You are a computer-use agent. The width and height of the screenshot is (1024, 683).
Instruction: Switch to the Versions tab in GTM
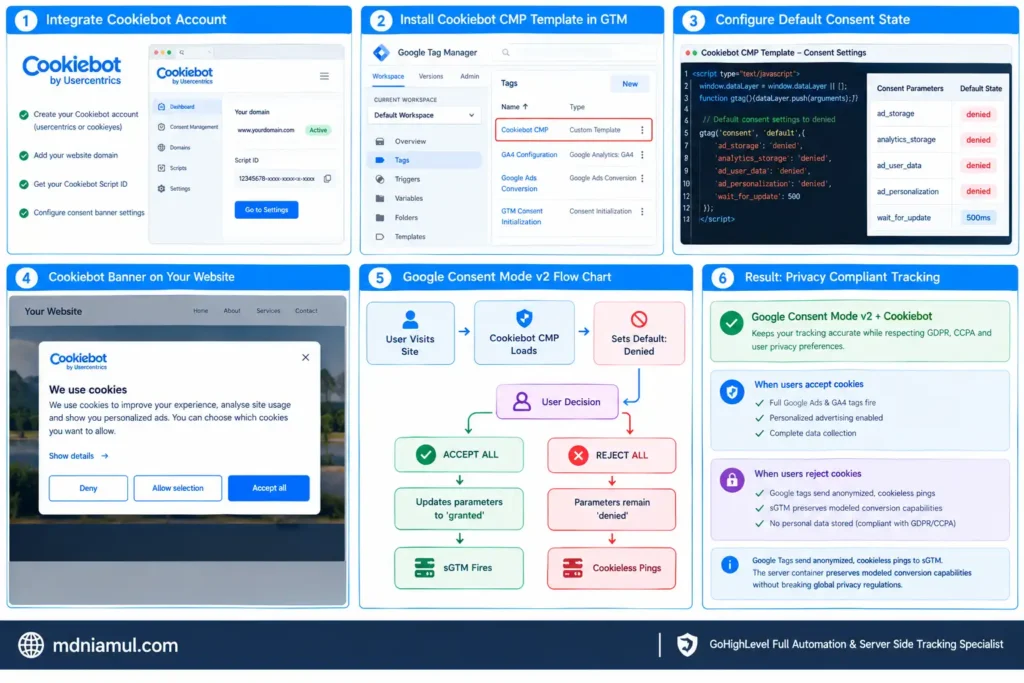click(x=430, y=76)
